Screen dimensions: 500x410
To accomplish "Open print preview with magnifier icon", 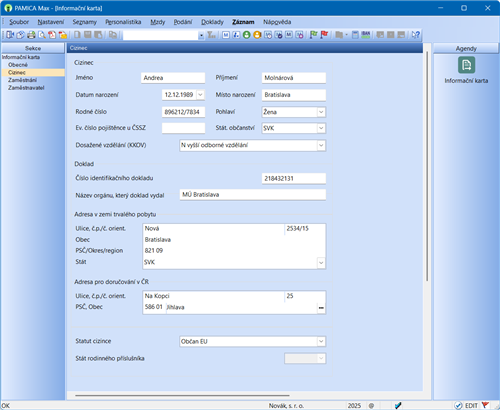I will coord(42,35).
